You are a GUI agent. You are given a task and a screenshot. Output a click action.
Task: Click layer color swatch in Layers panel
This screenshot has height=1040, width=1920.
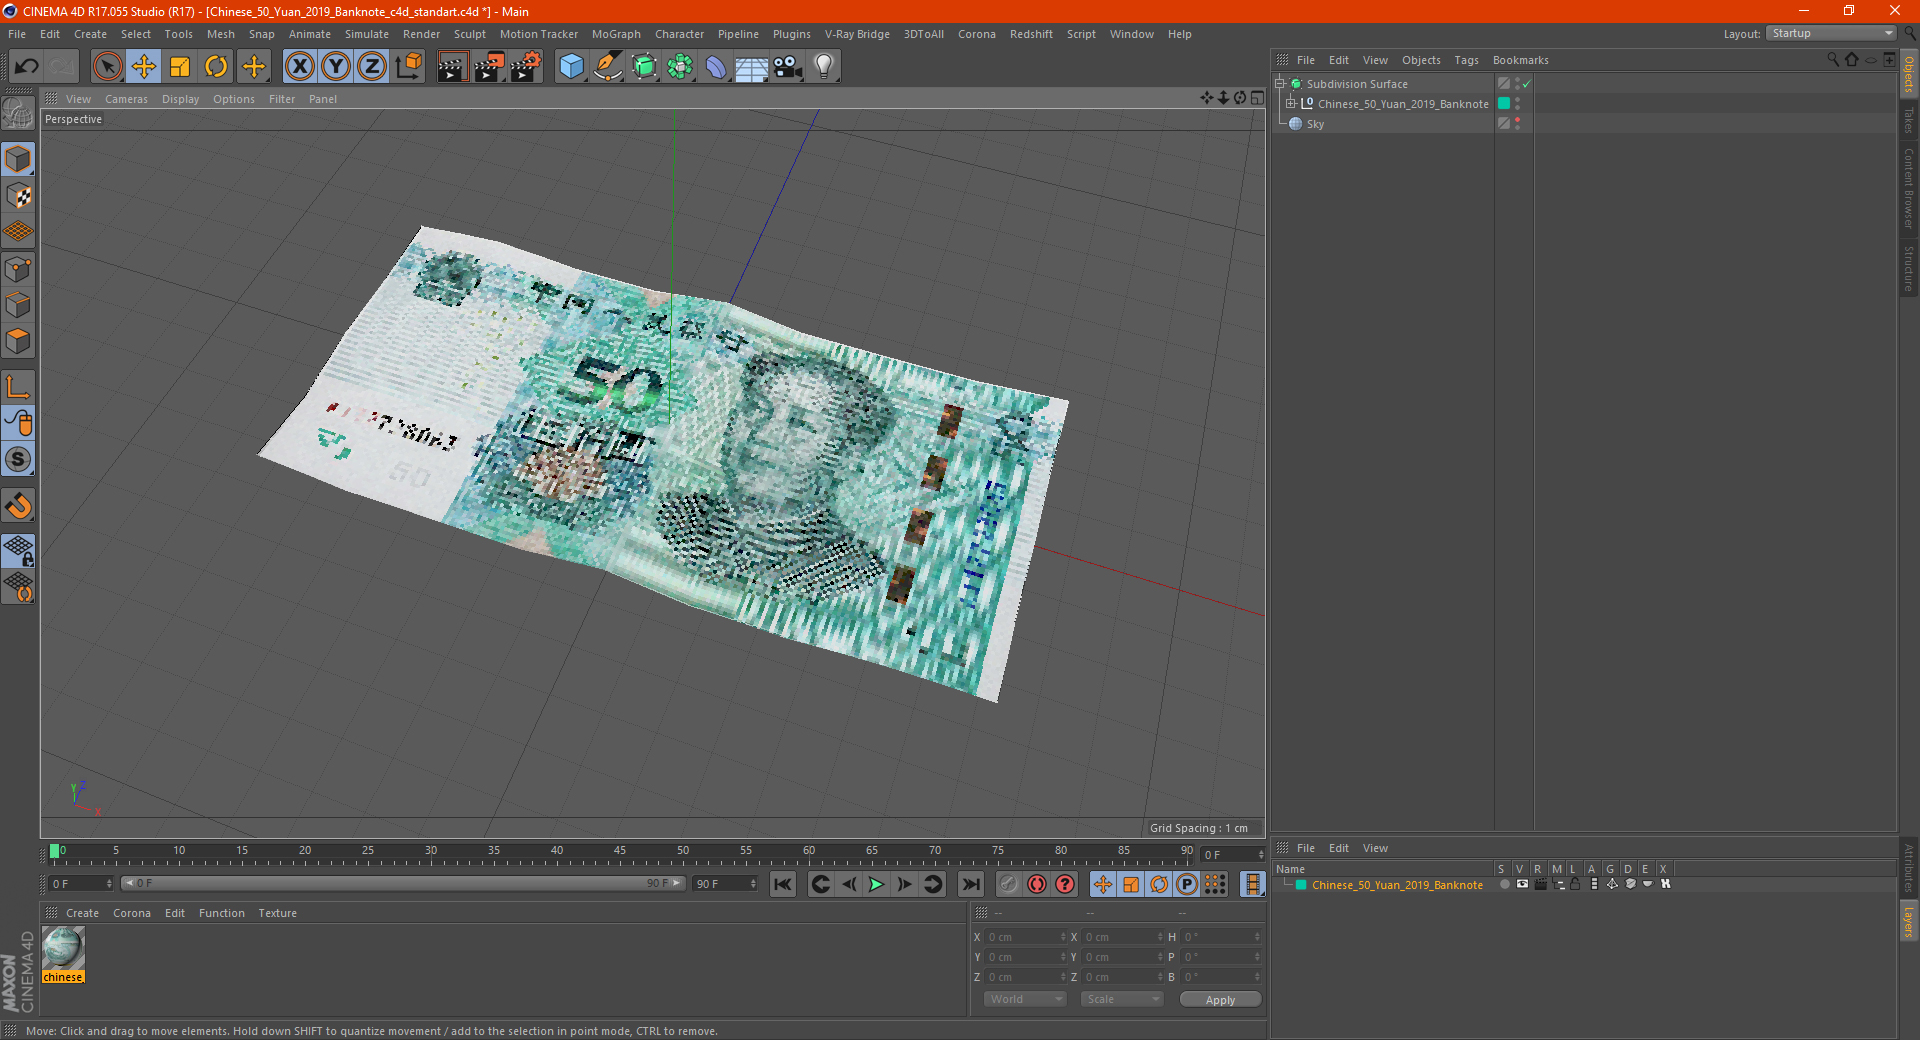[1300, 885]
